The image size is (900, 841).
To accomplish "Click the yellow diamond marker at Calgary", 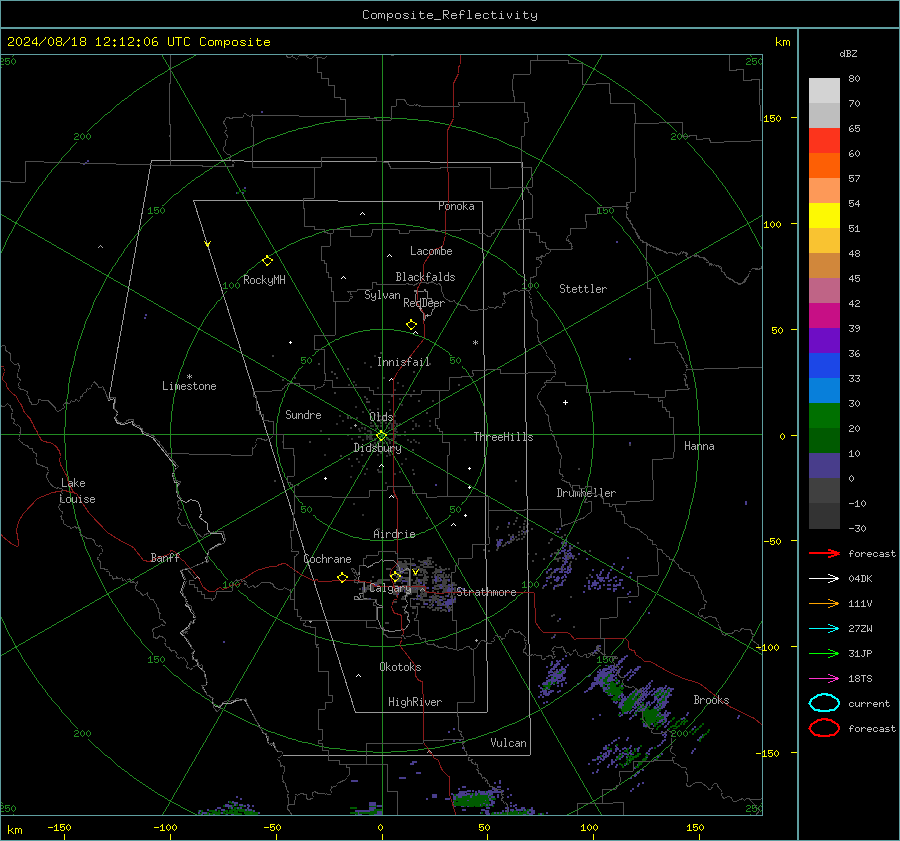I will 395,576.
